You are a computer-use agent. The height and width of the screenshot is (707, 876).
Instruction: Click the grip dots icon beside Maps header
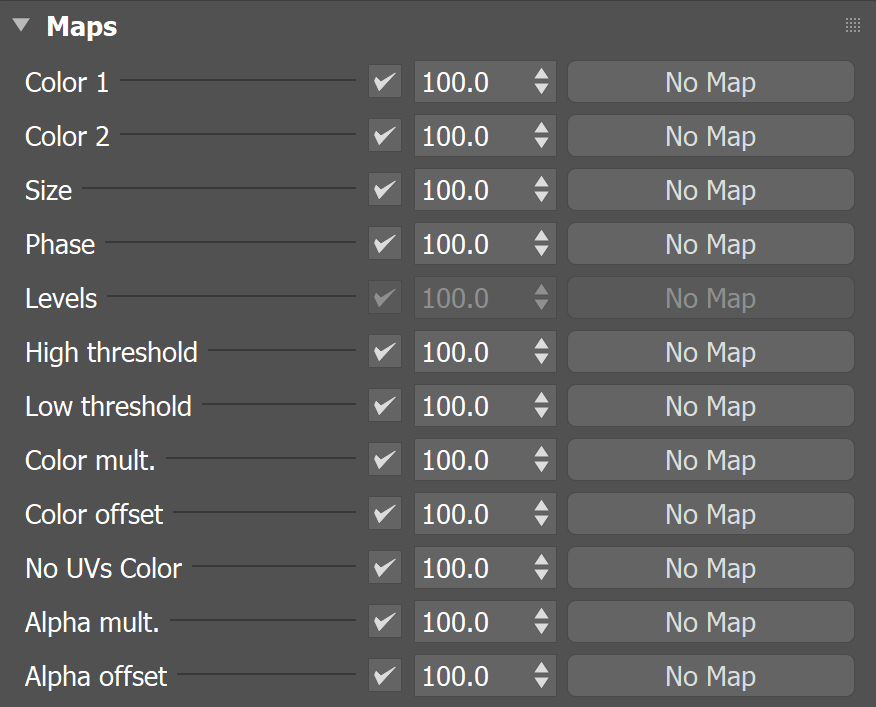pos(852,24)
